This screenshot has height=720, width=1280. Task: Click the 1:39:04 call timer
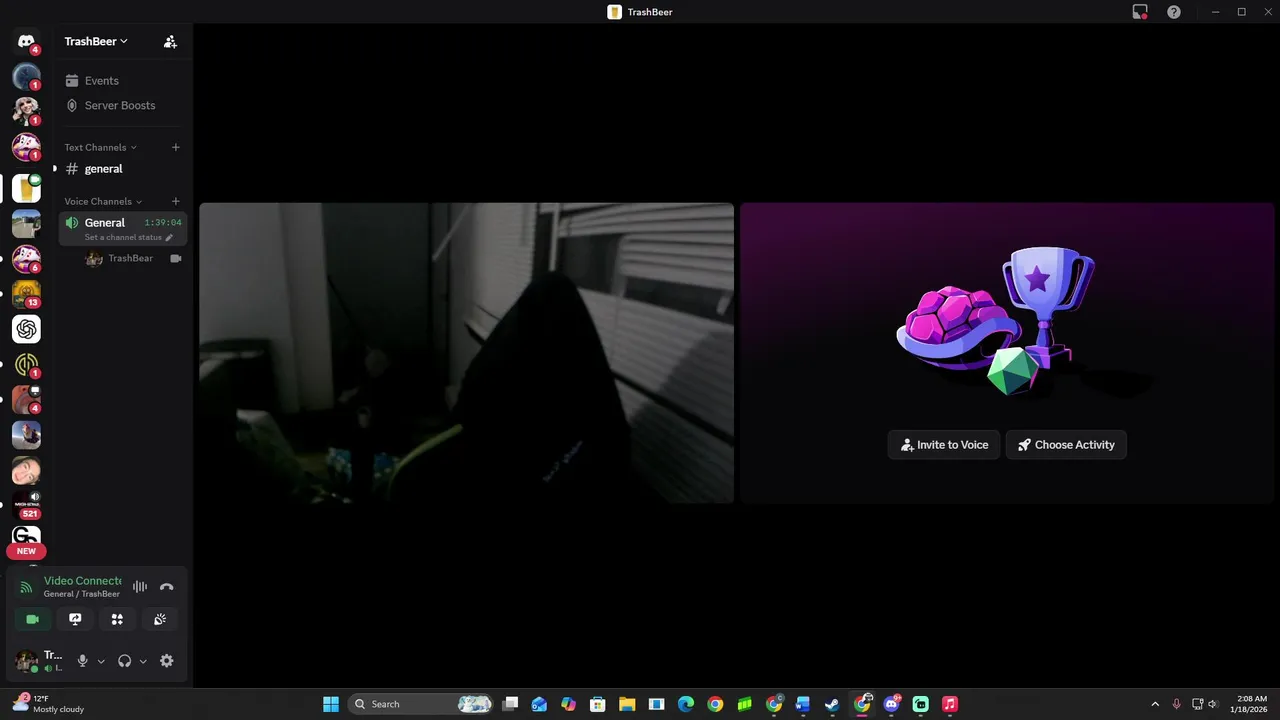[x=163, y=223]
